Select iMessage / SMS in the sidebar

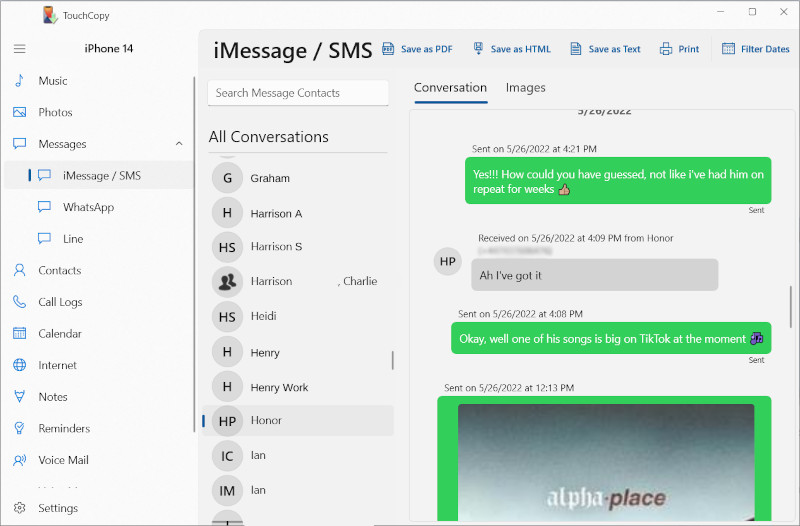(98, 176)
